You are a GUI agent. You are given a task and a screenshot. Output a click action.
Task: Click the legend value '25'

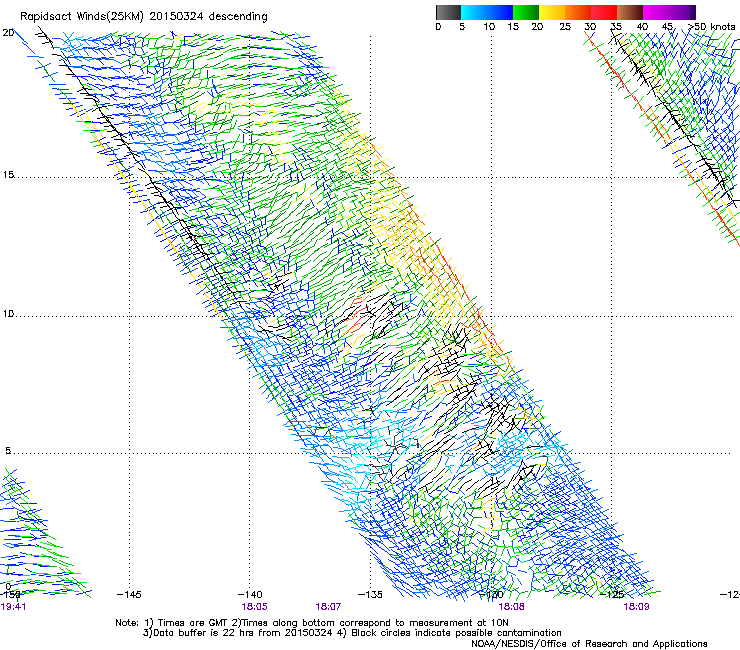pos(565,27)
